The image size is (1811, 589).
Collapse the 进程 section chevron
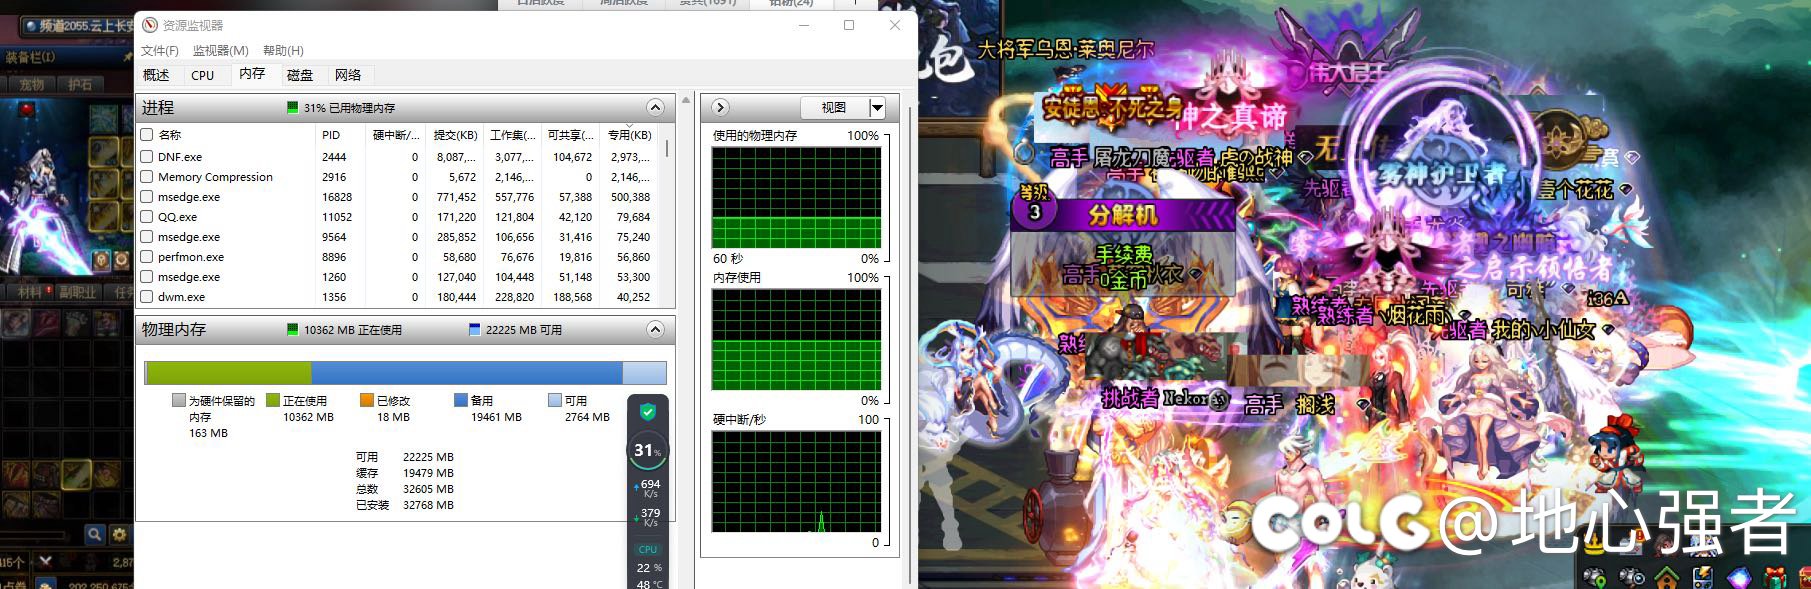pos(655,107)
